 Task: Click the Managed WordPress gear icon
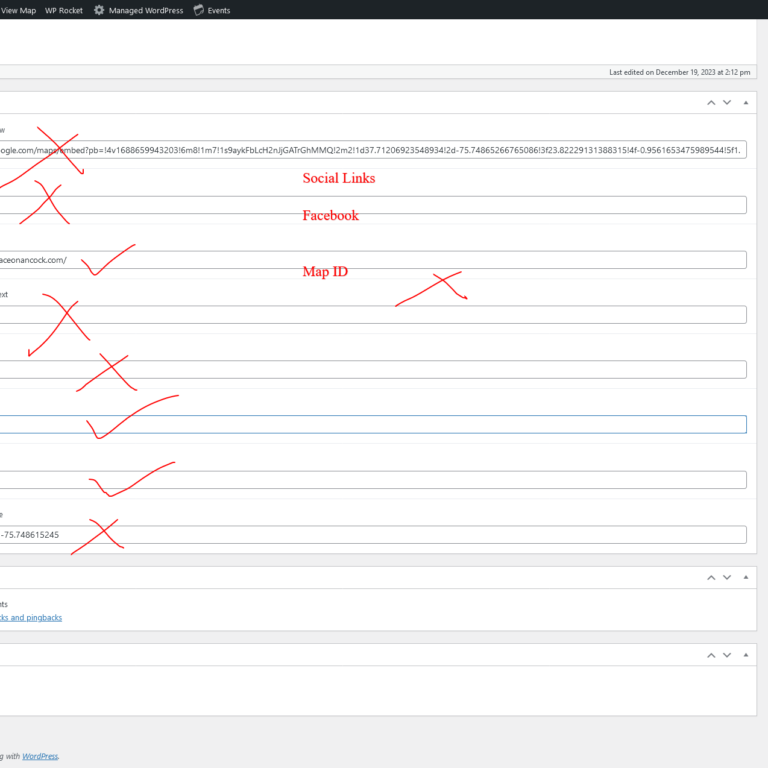pos(99,10)
